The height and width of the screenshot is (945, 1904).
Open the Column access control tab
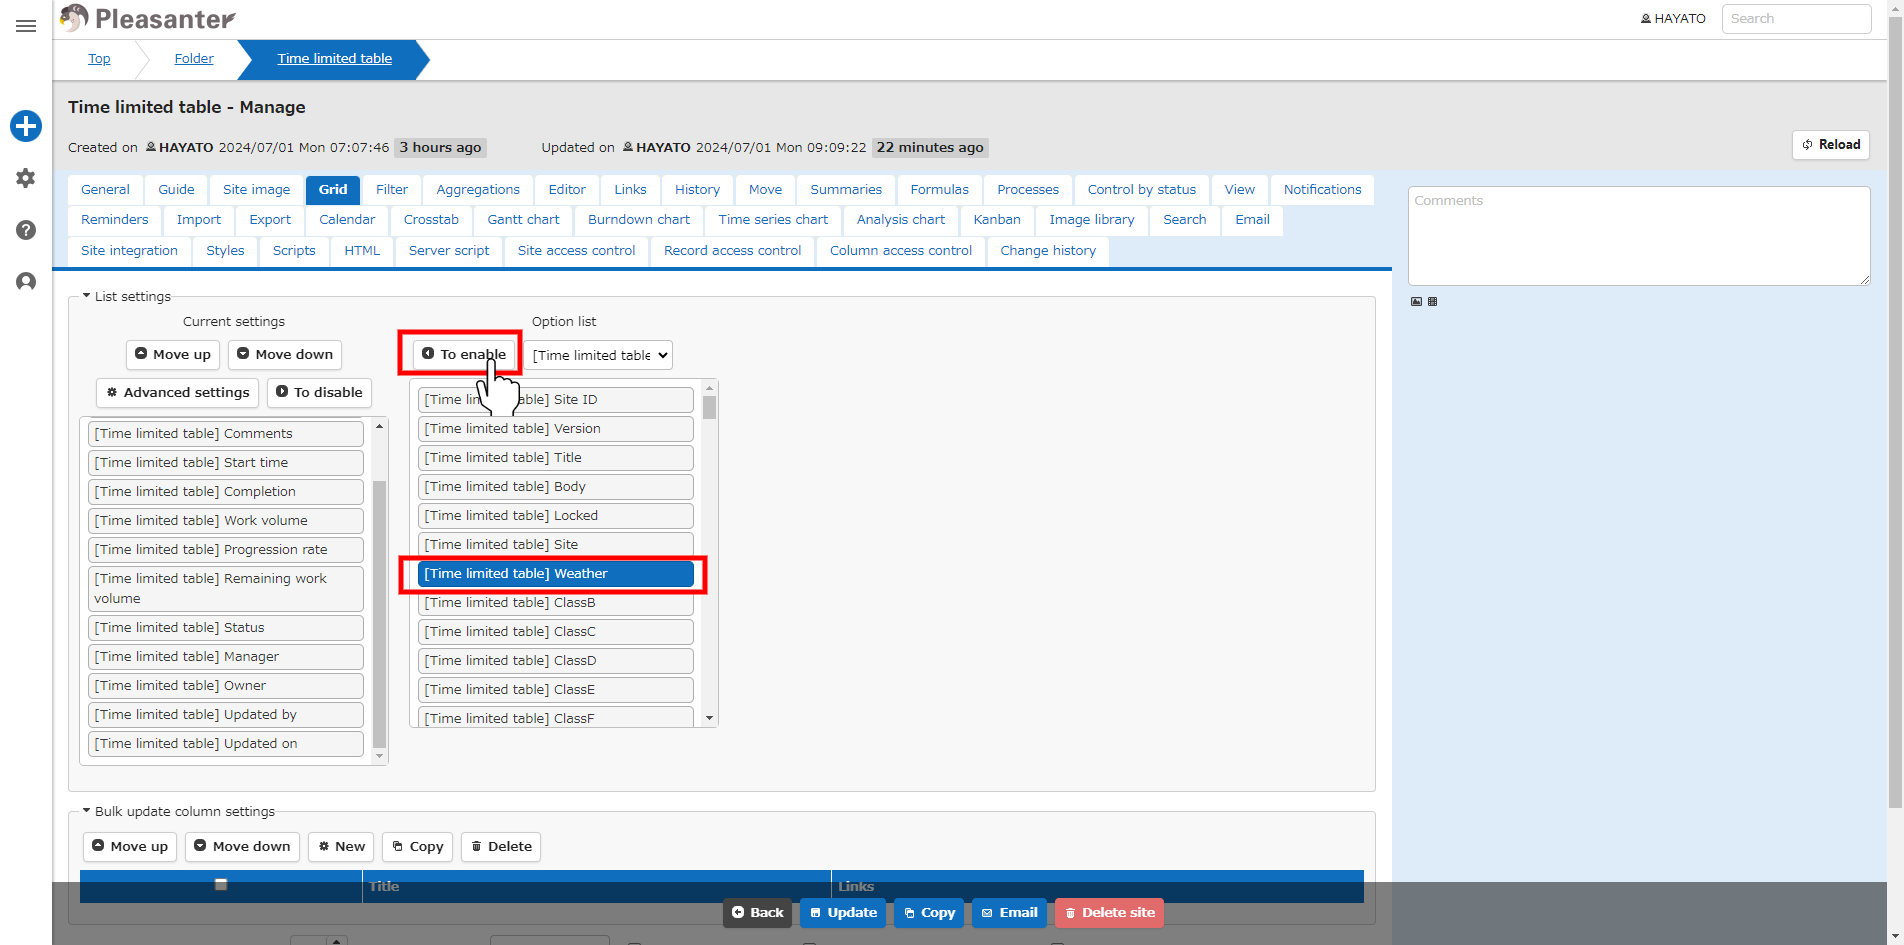tap(900, 250)
